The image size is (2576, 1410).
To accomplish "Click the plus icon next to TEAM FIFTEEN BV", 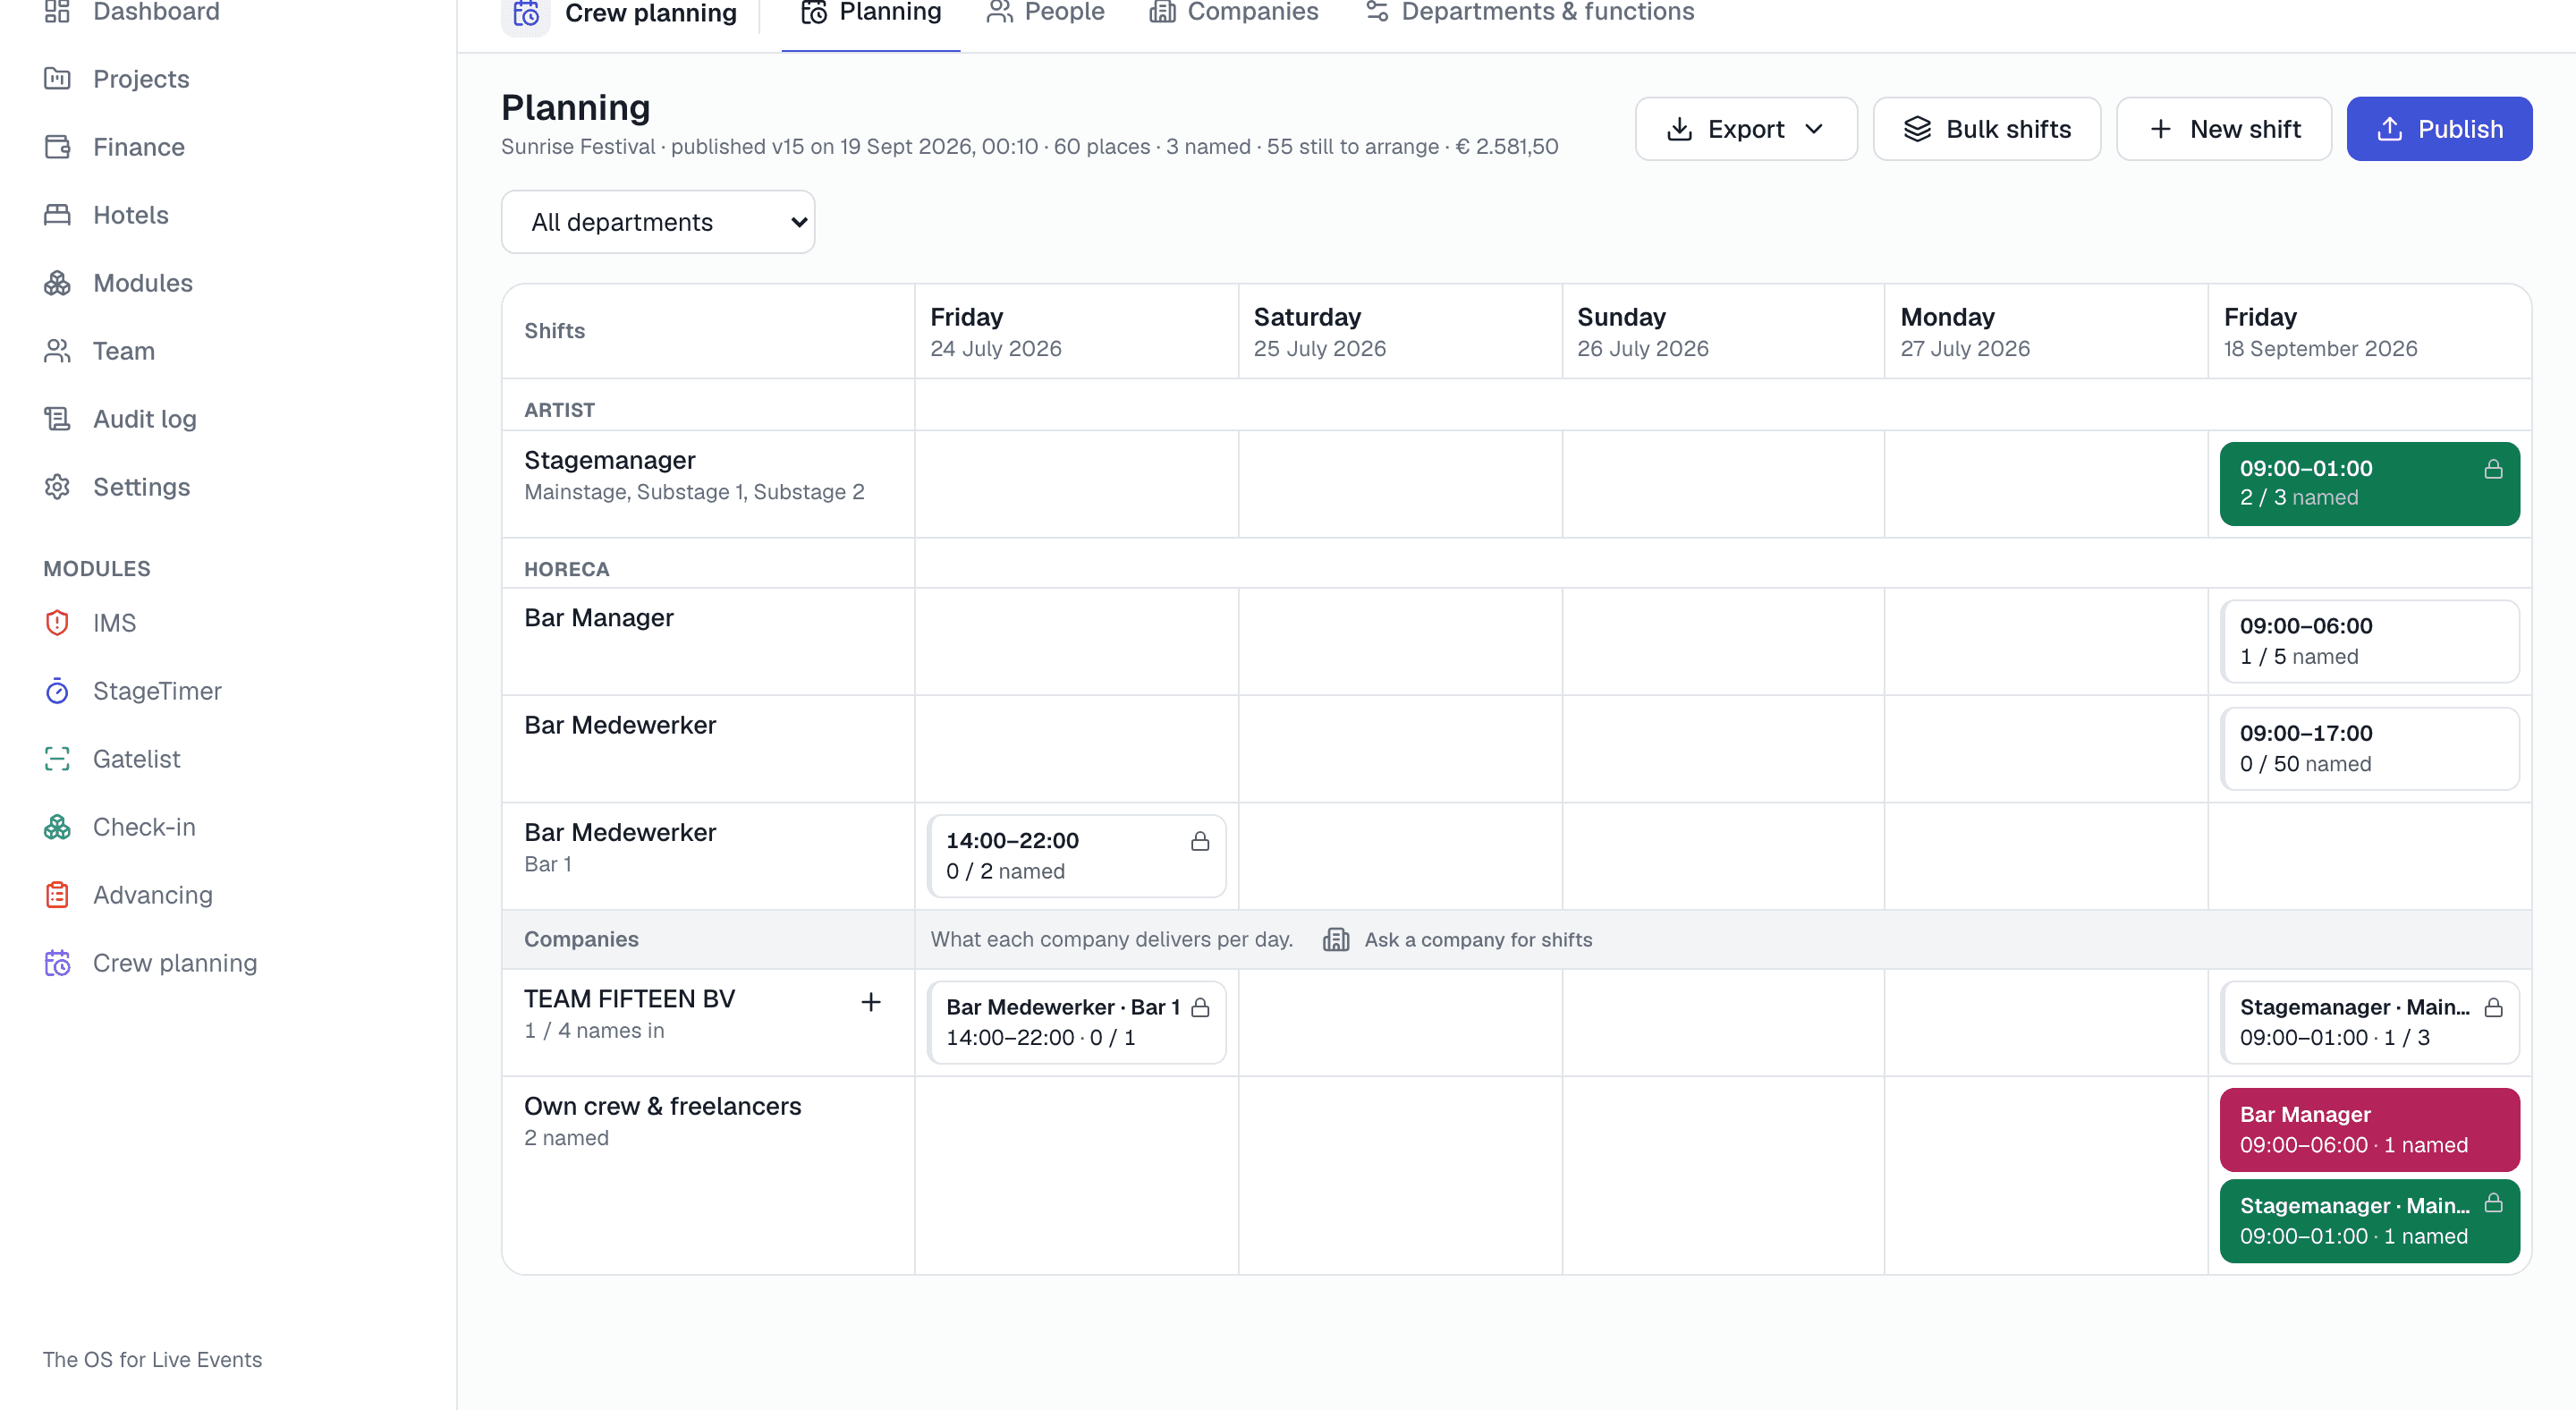I will click(871, 1002).
